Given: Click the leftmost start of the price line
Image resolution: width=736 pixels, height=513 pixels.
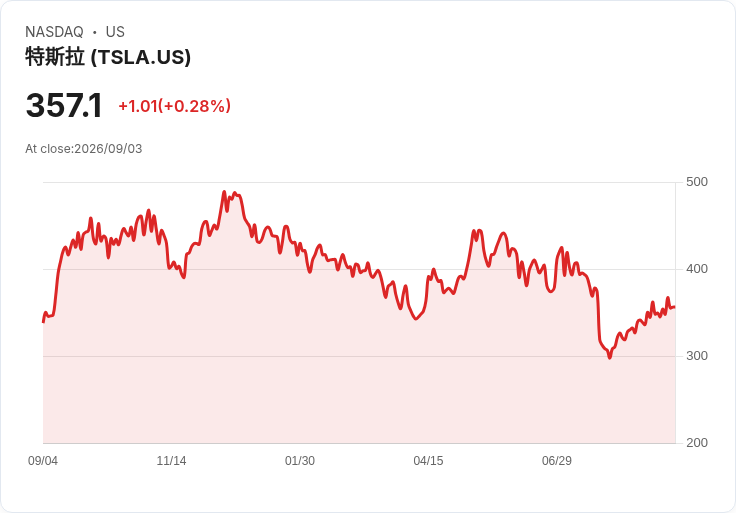Looking at the screenshot, I should pyautogui.click(x=43, y=322).
